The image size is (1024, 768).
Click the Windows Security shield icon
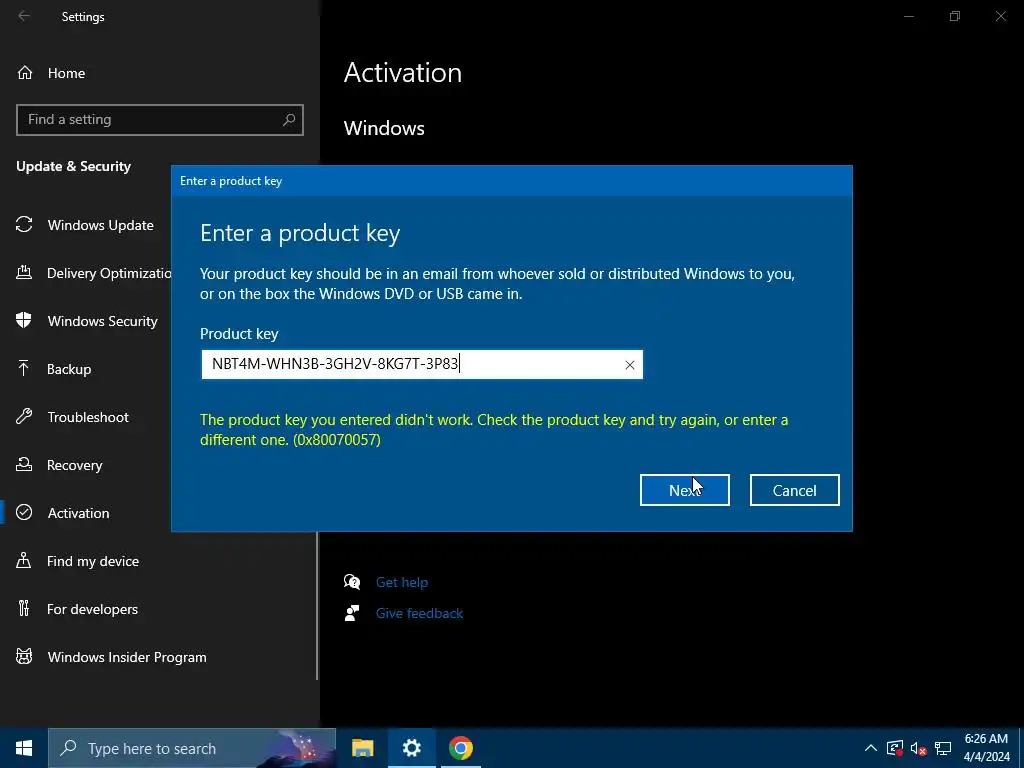[24, 321]
